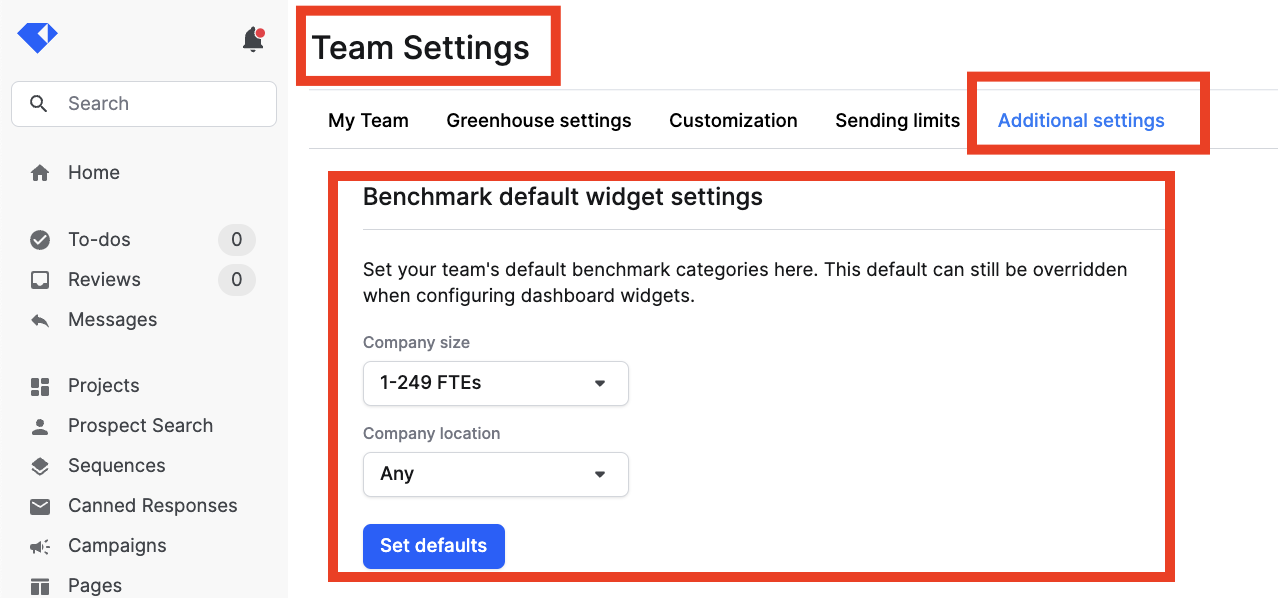Click the Home house icon
Screen dimensions: 1278x598
[40, 173]
